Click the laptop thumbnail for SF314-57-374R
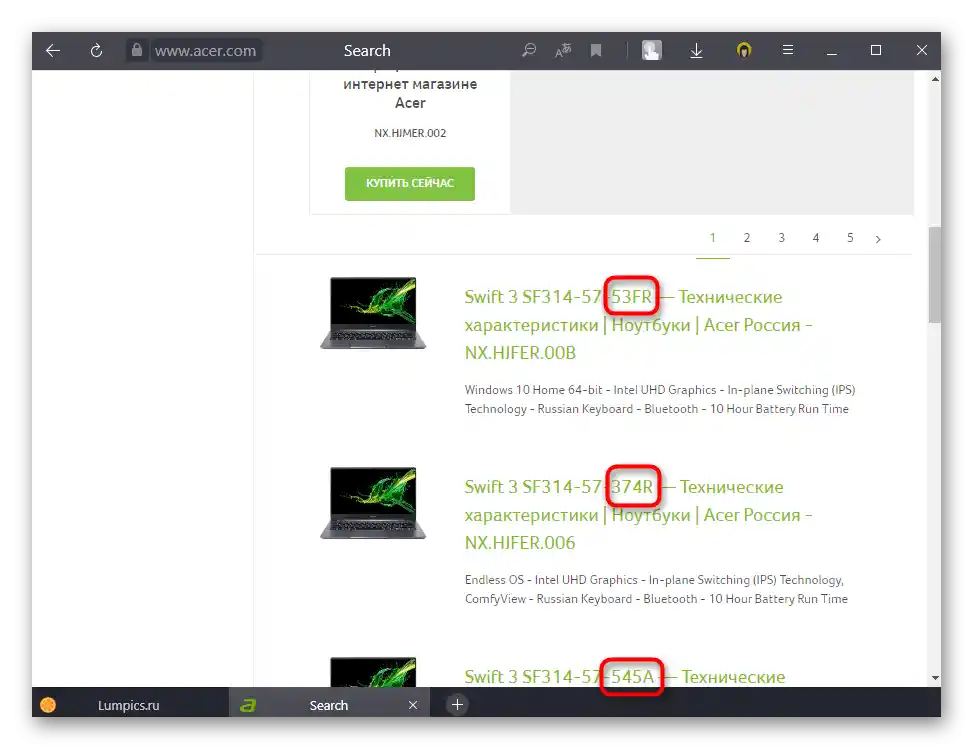 click(x=373, y=503)
